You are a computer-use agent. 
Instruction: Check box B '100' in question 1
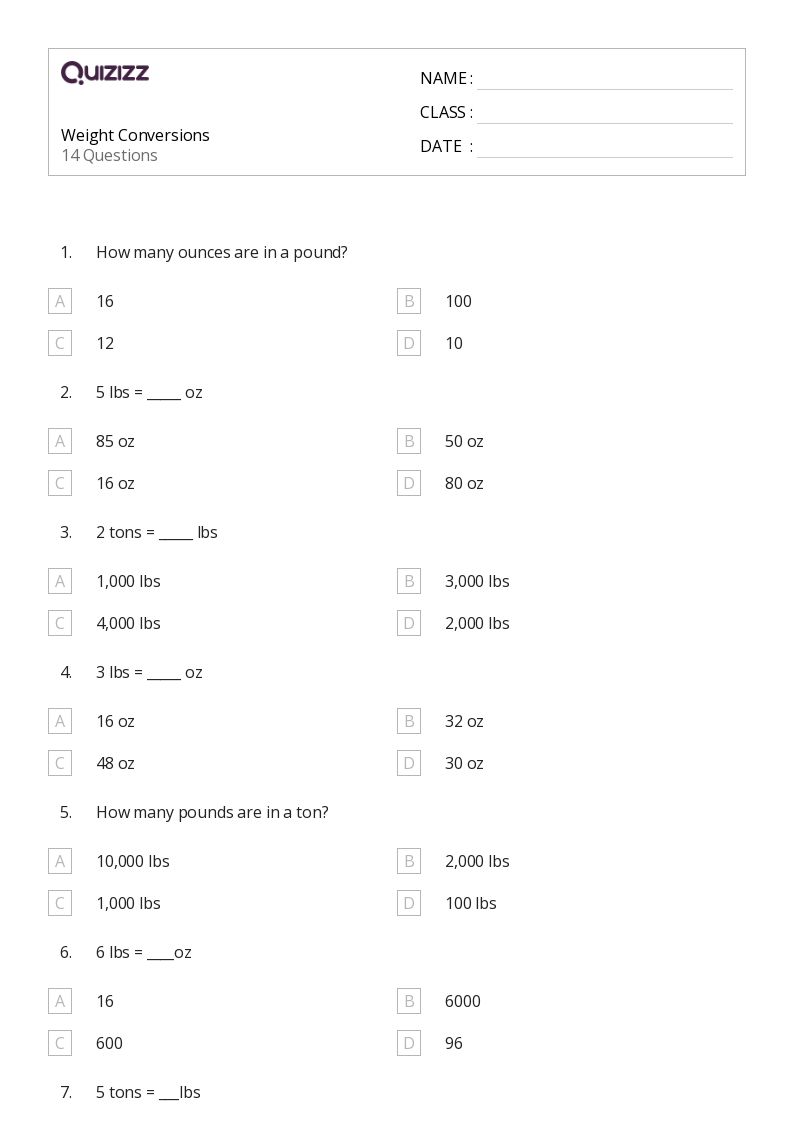(x=409, y=301)
